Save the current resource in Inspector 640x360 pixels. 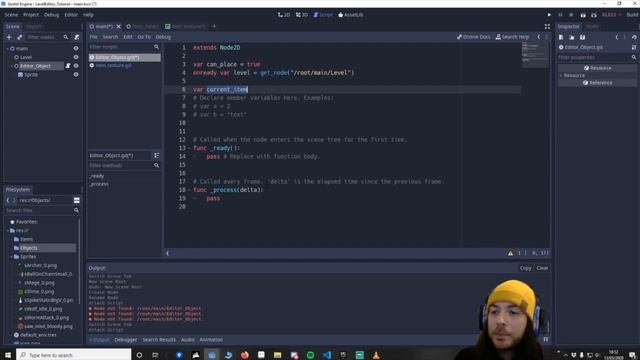(582, 37)
